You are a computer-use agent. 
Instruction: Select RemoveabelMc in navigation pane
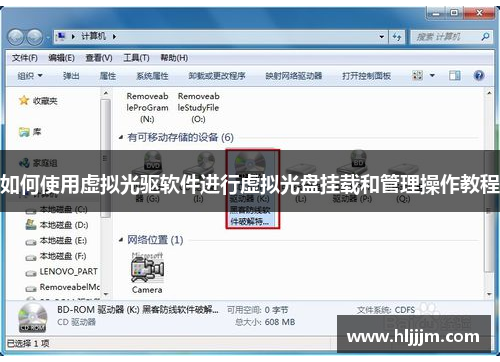(x=70, y=287)
